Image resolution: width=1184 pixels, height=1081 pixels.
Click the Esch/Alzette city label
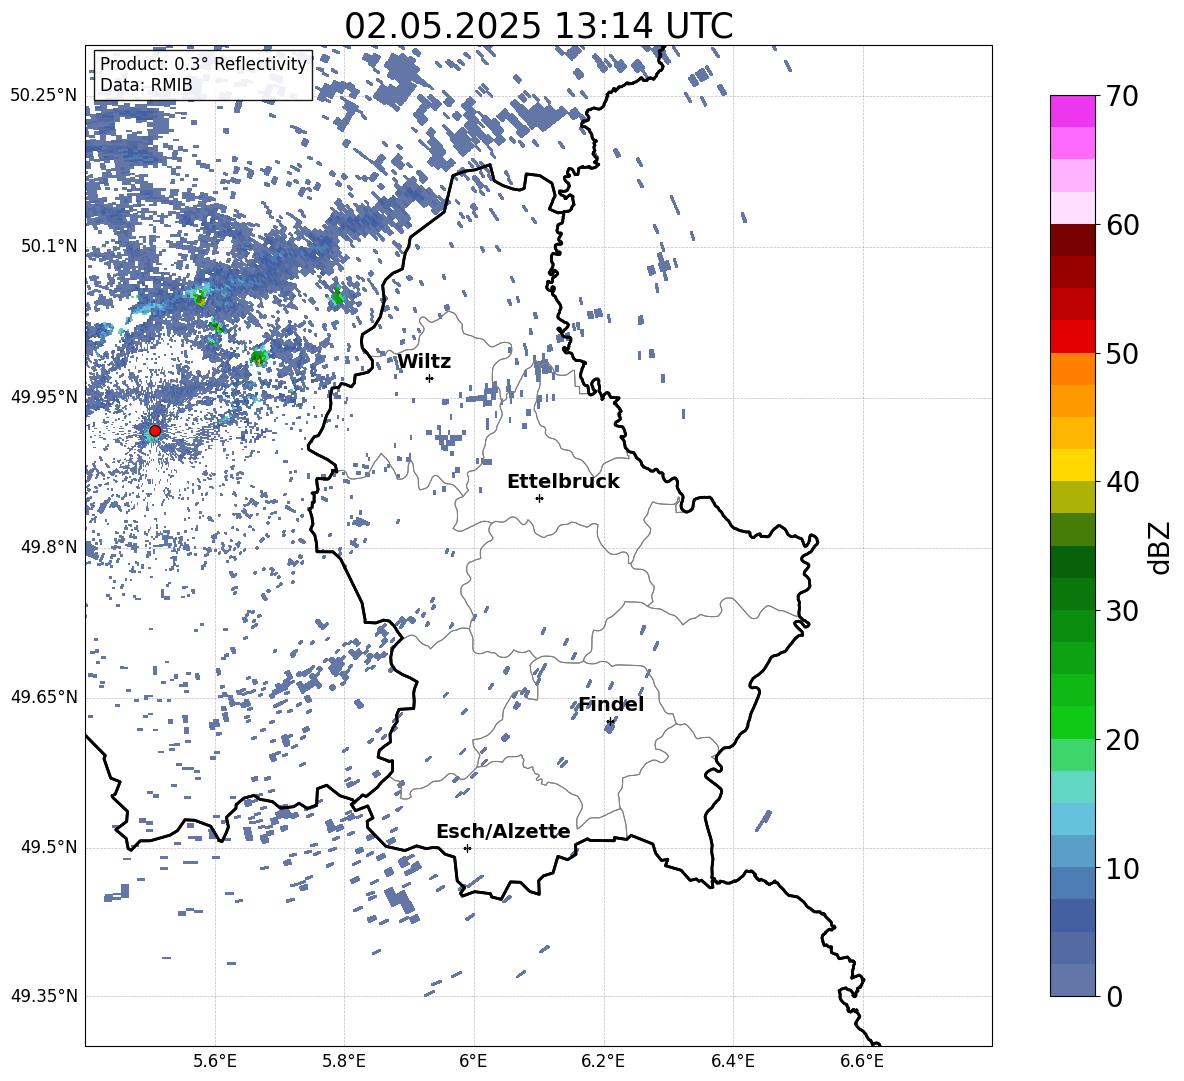(x=503, y=831)
